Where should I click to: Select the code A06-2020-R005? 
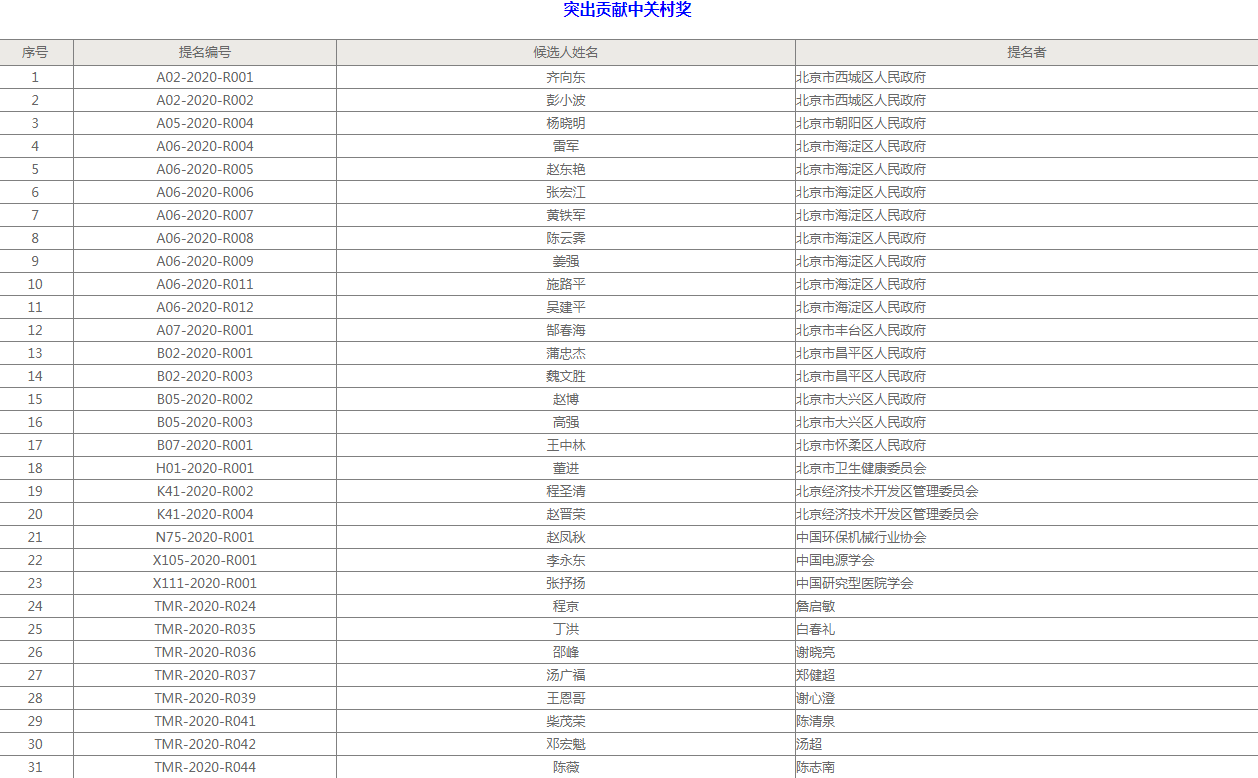tap(205, 169)
